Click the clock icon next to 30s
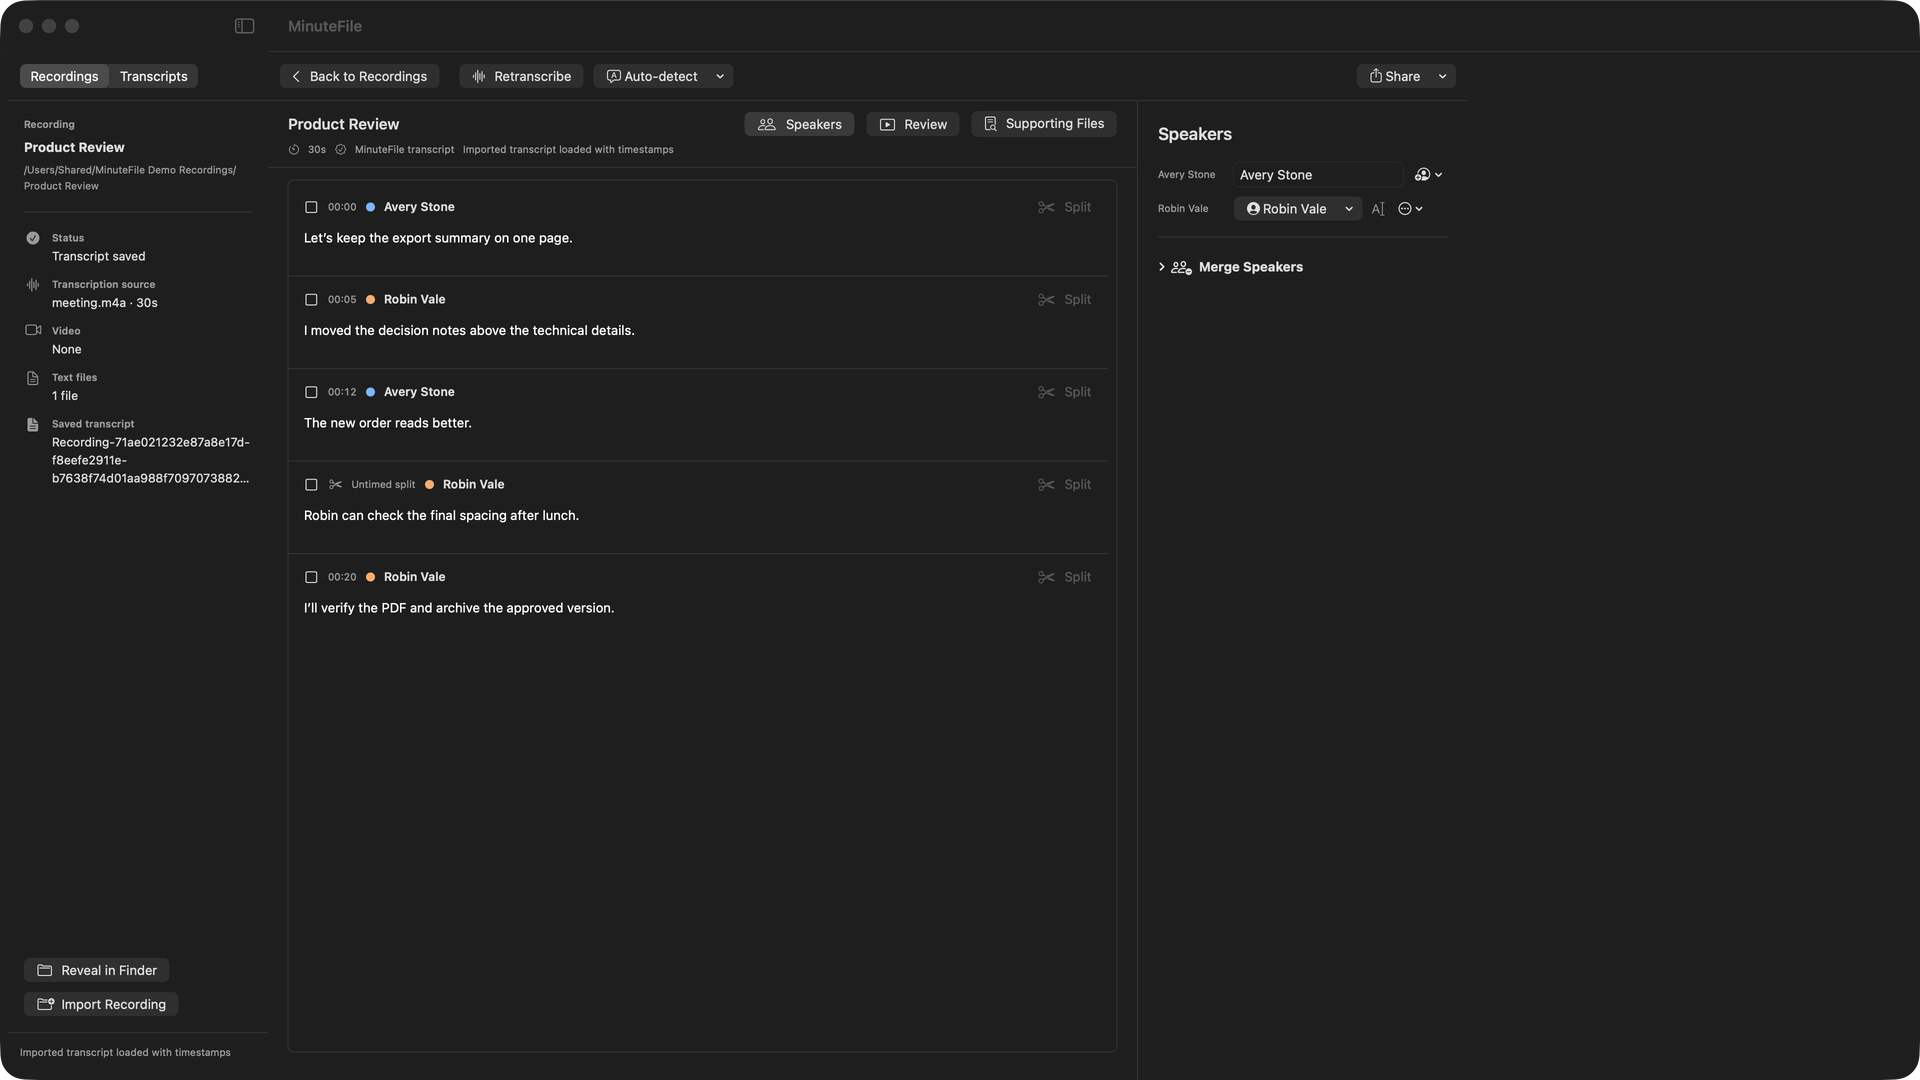The height and width of the screenshot is (1080, 1920). pyautogui.click(x=294, y=150)
